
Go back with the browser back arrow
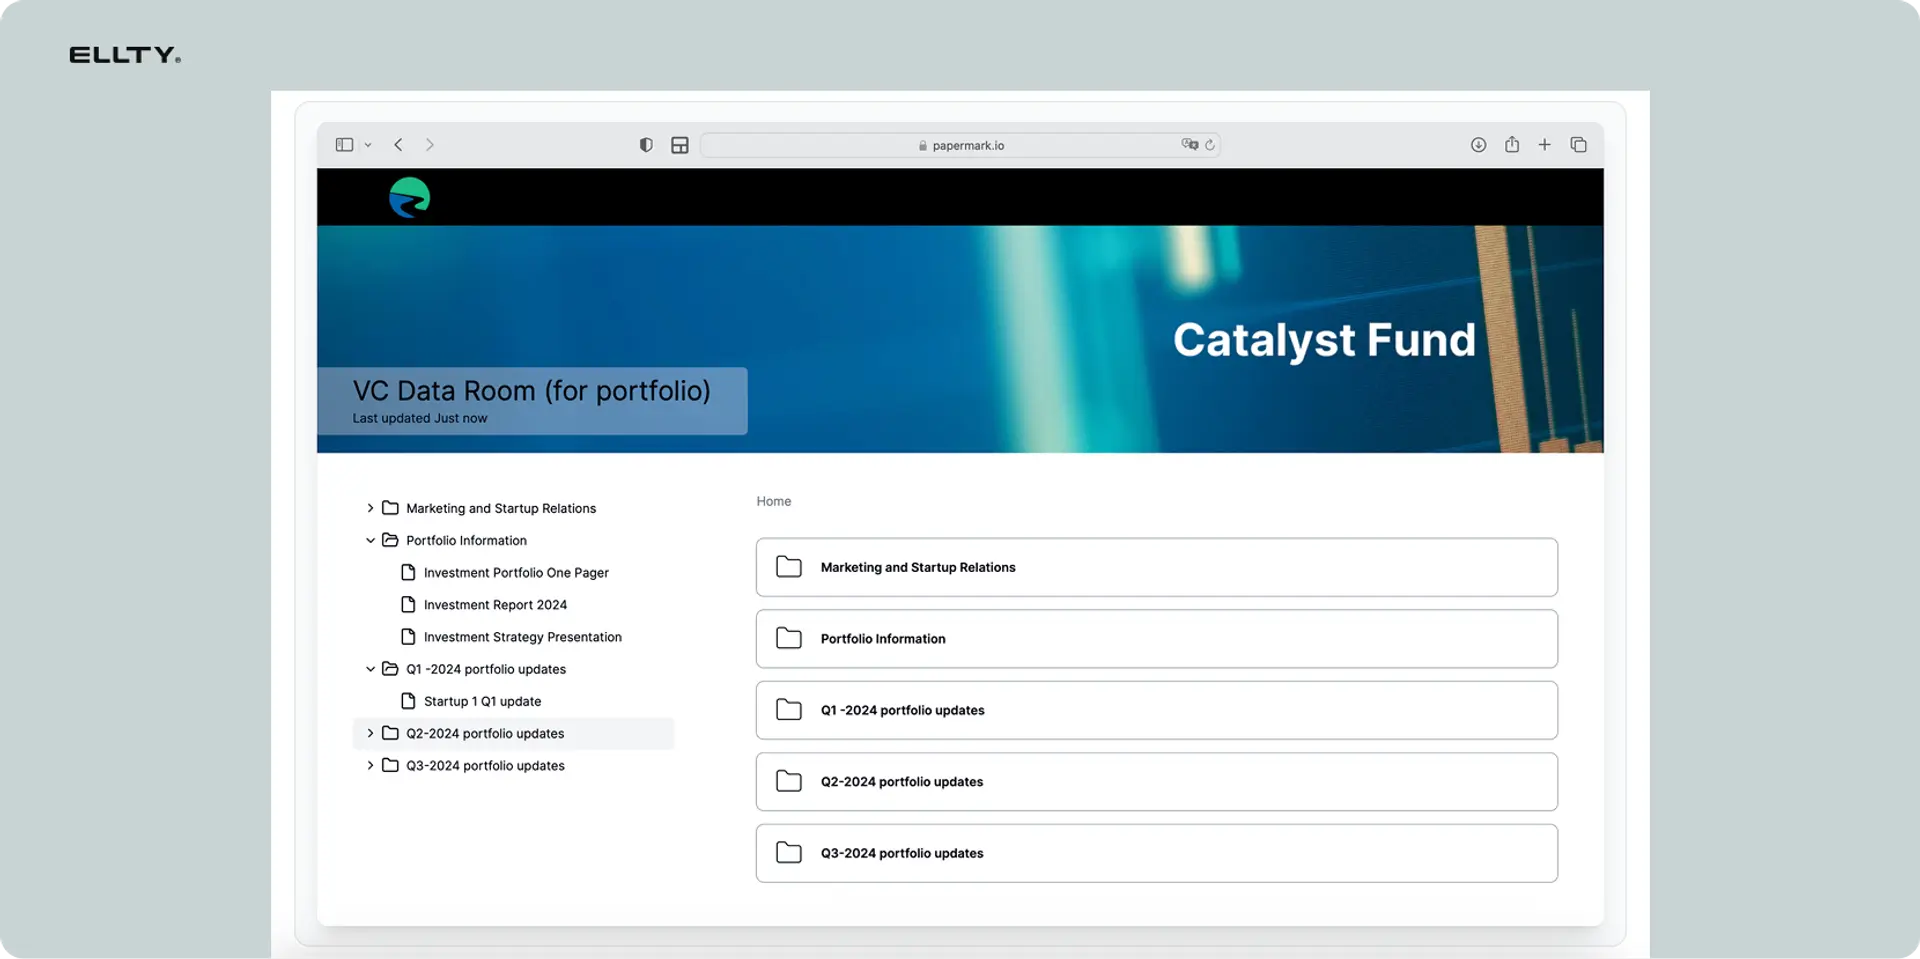click(398, 145)
